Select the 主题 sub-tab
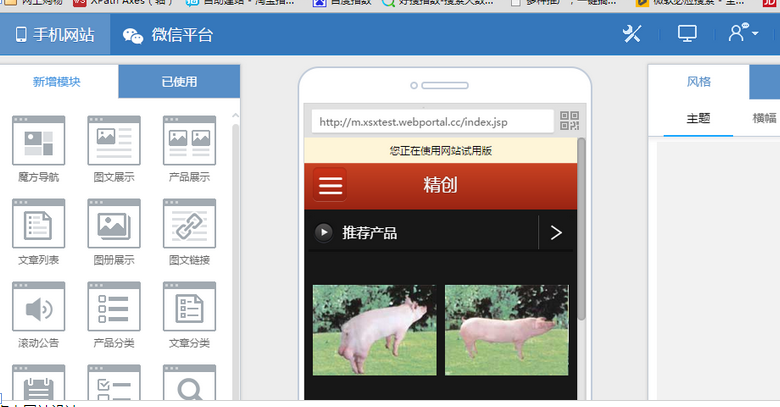This screenshot has width=780, height=407. click(x=698, y=118)
